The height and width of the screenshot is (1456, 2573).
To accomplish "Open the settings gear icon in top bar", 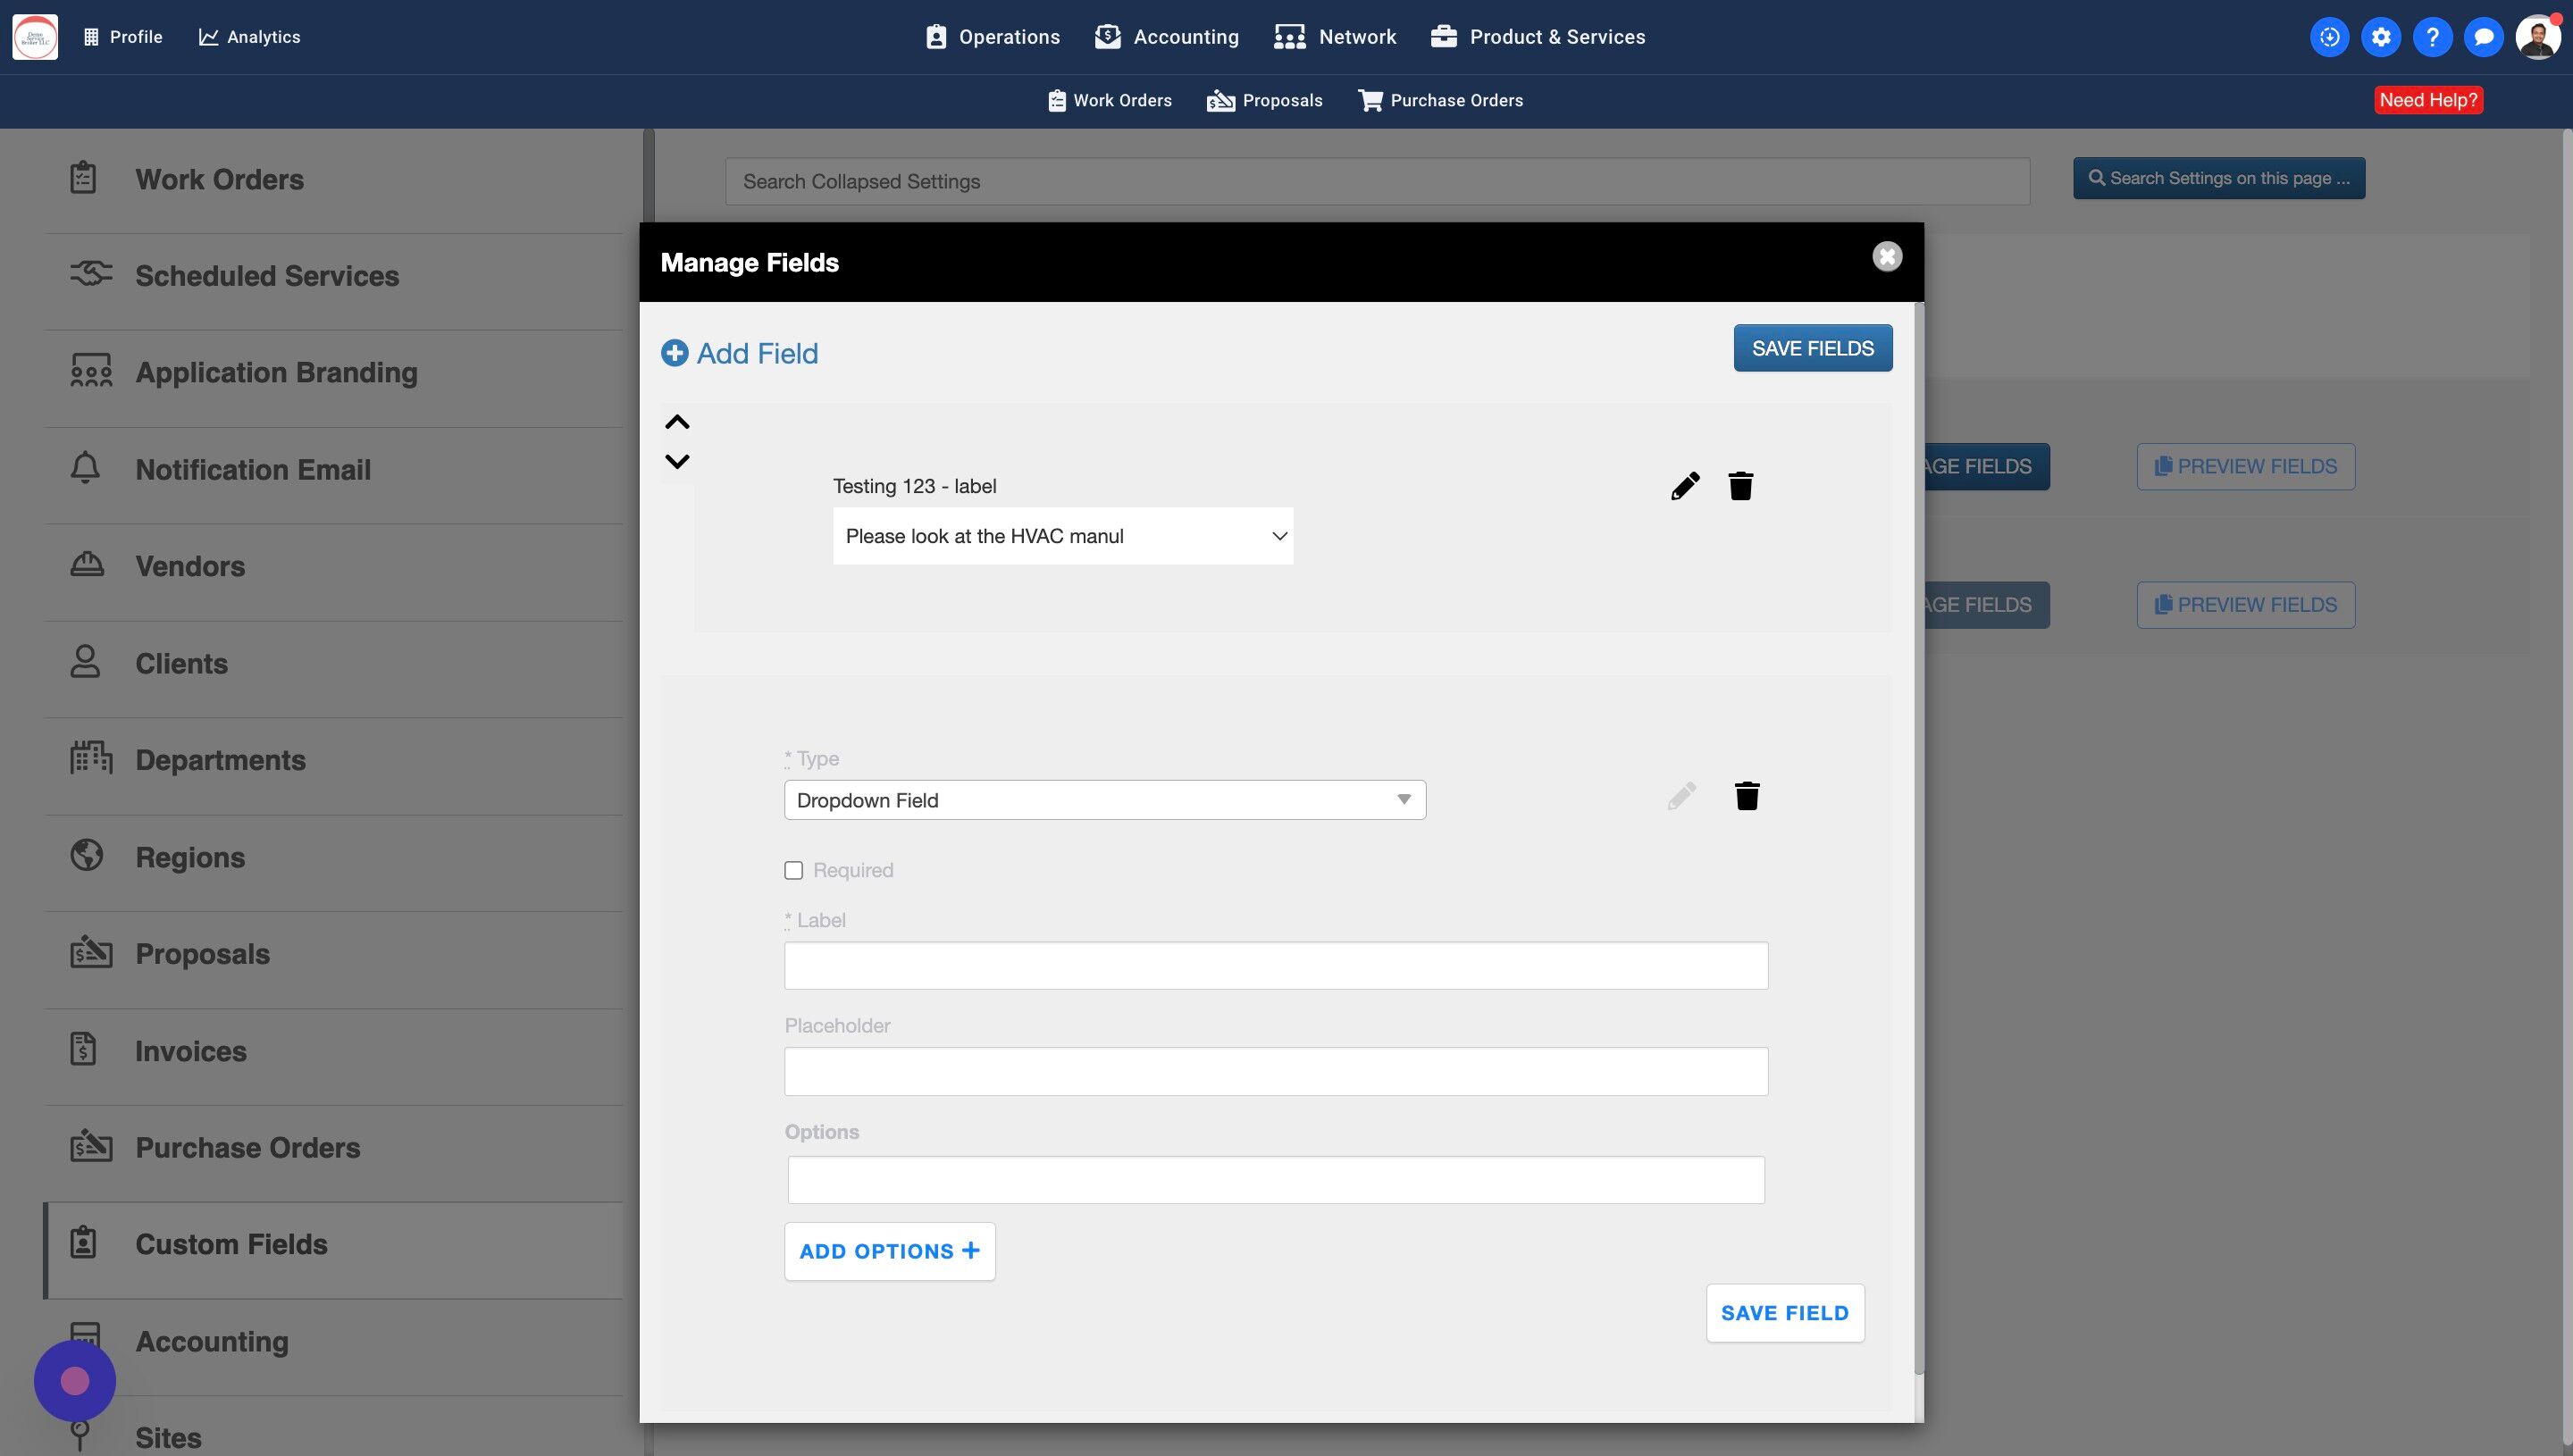I will 2380,37.
